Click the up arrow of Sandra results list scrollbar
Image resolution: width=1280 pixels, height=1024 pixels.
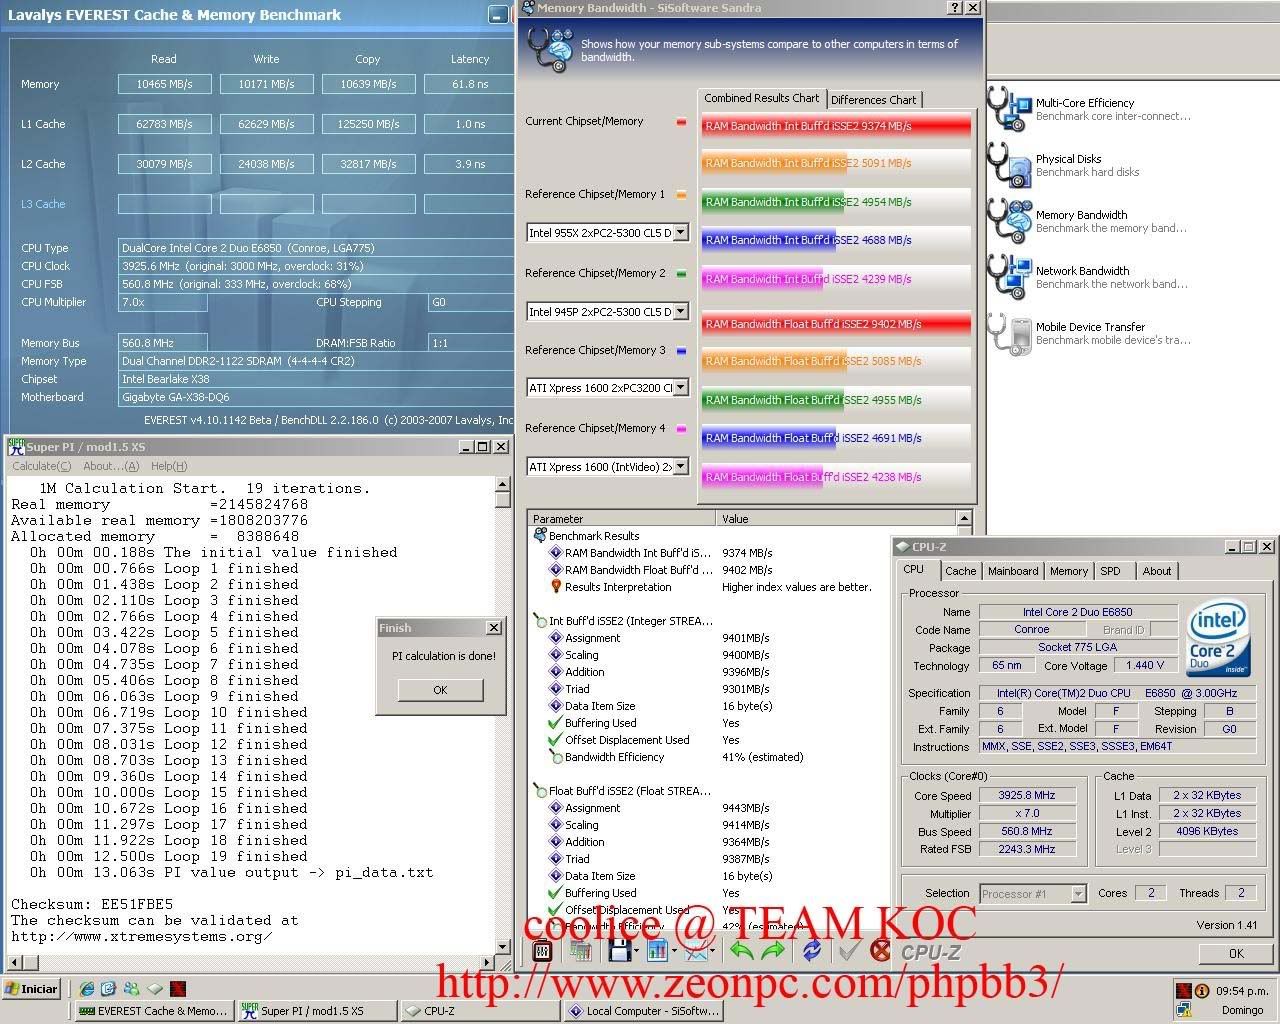point(964,518)
